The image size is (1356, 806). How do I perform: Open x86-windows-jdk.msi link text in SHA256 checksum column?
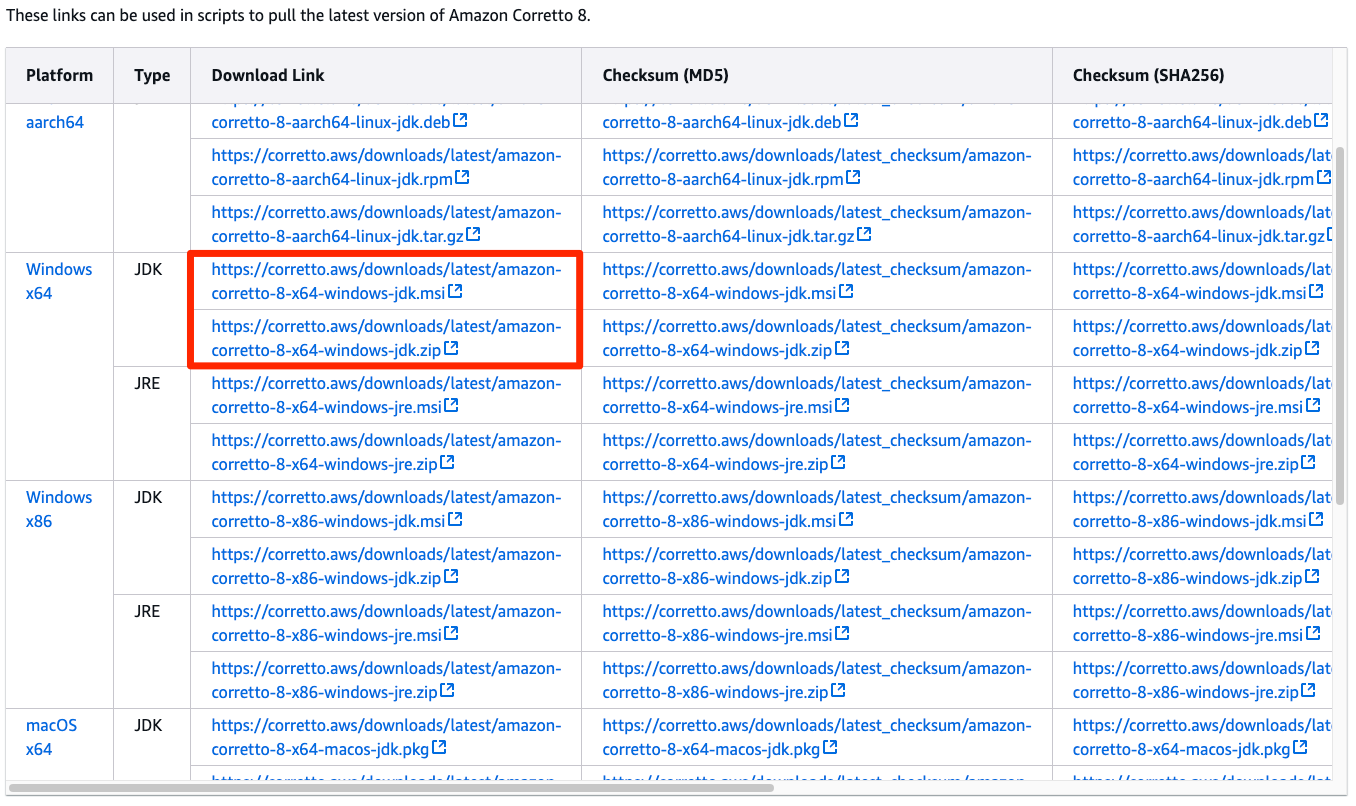(1202, 509)
